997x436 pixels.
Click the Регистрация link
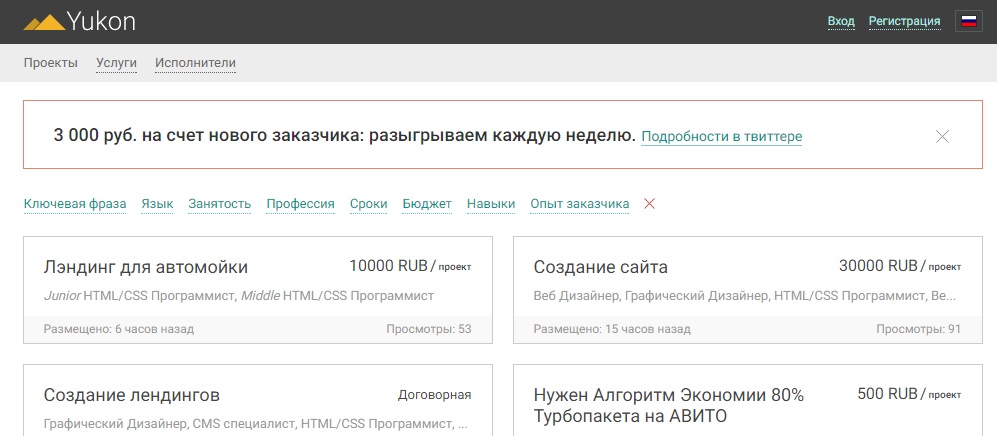[904, 21]
